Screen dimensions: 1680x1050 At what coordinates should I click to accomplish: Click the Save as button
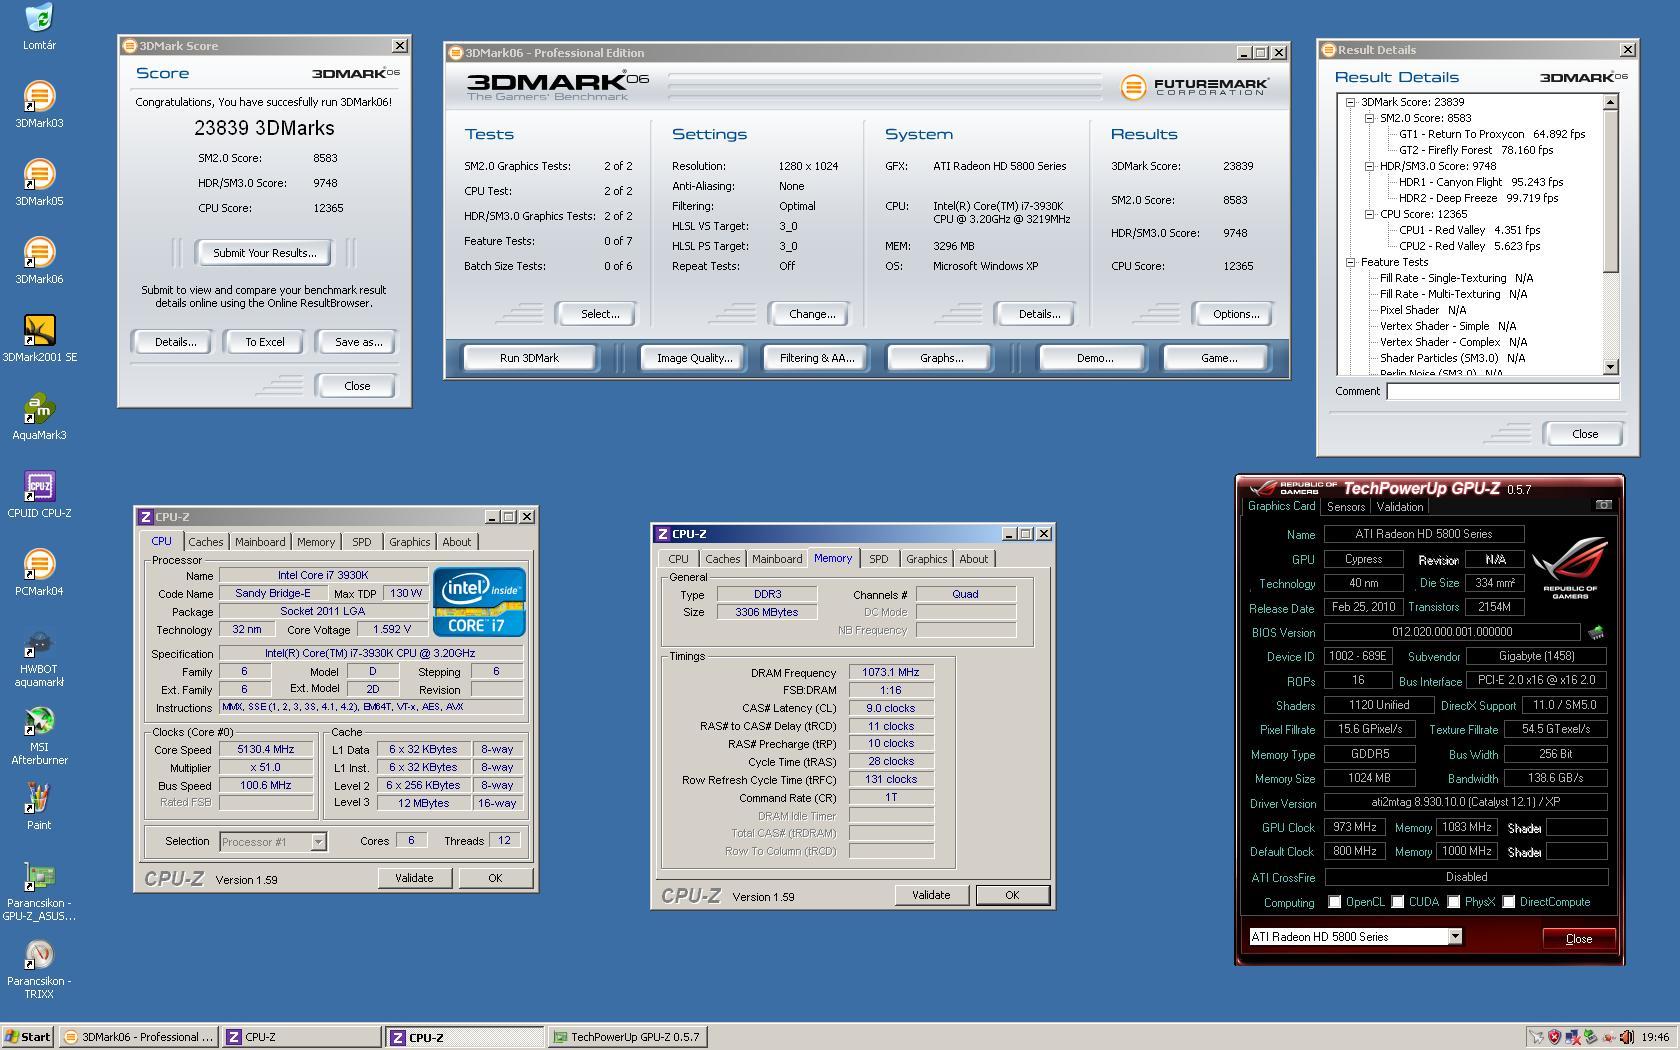(358, 342)
